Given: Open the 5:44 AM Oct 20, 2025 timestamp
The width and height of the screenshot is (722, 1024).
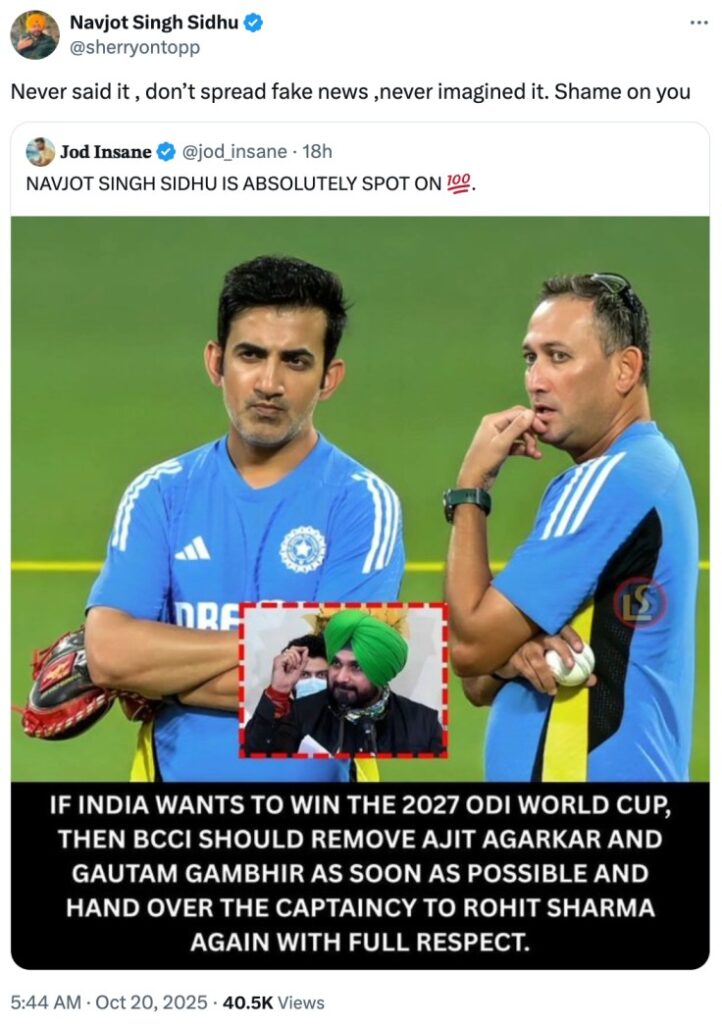Looking at the screenshot, I should [x=109, y=1002].
